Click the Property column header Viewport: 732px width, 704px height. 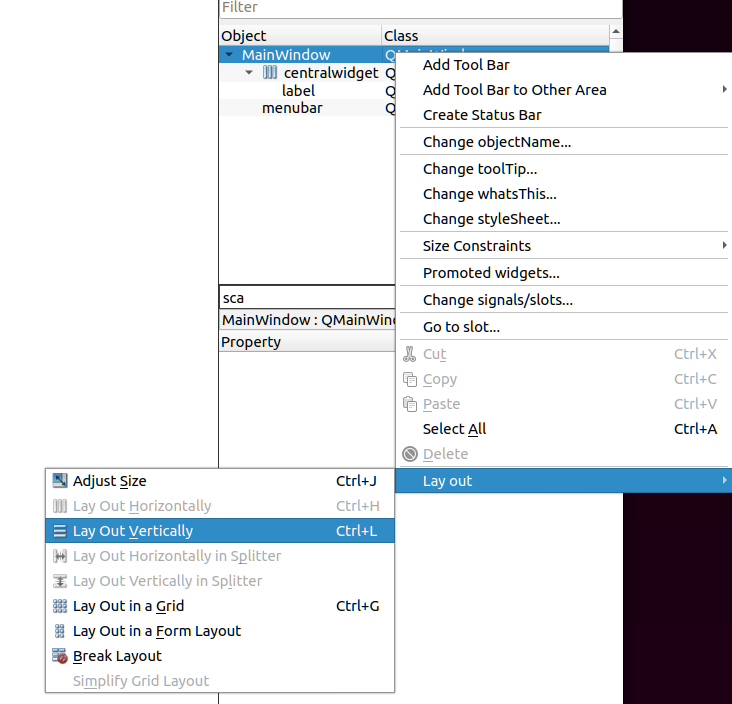pyautogui.click(x=307, y=342)
